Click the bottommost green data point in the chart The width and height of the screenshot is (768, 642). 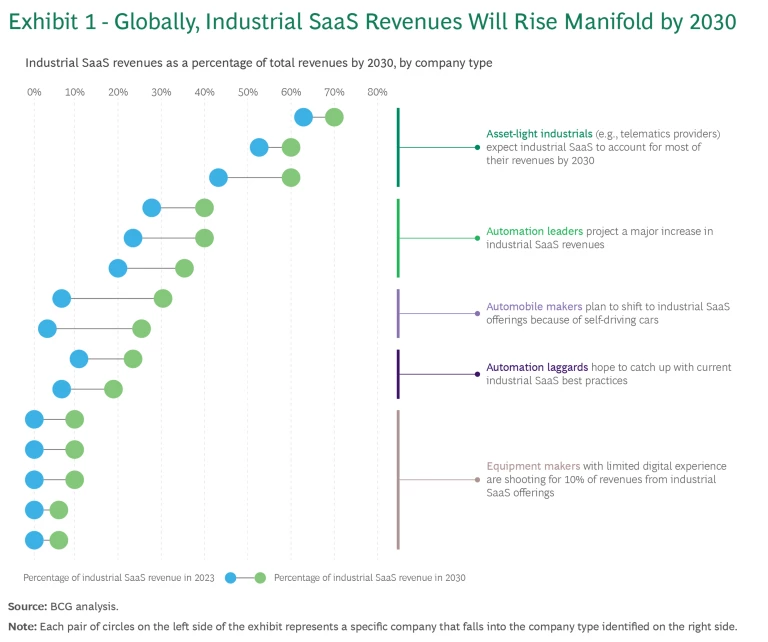[59, 540]
